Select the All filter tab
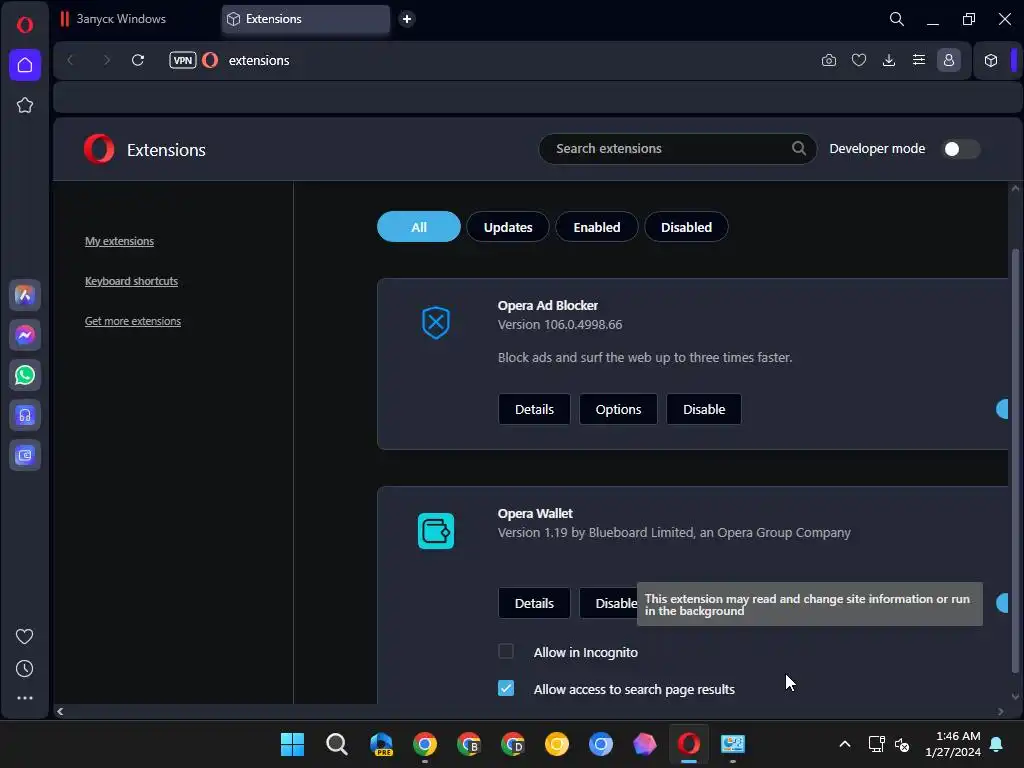This screenshot has height=768, width=1024. [x=419, y=227]
